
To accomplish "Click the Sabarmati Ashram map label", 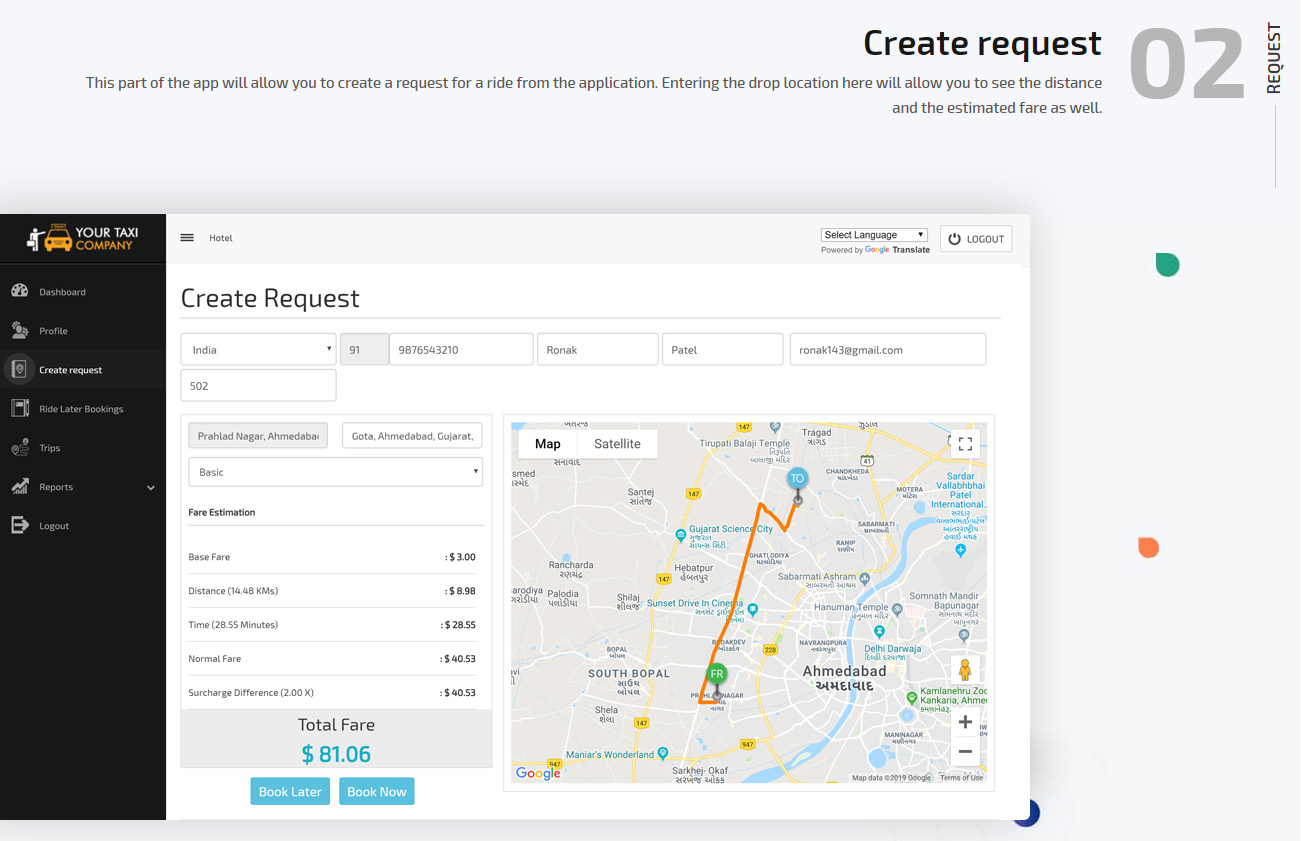I will tap(817, 576).
